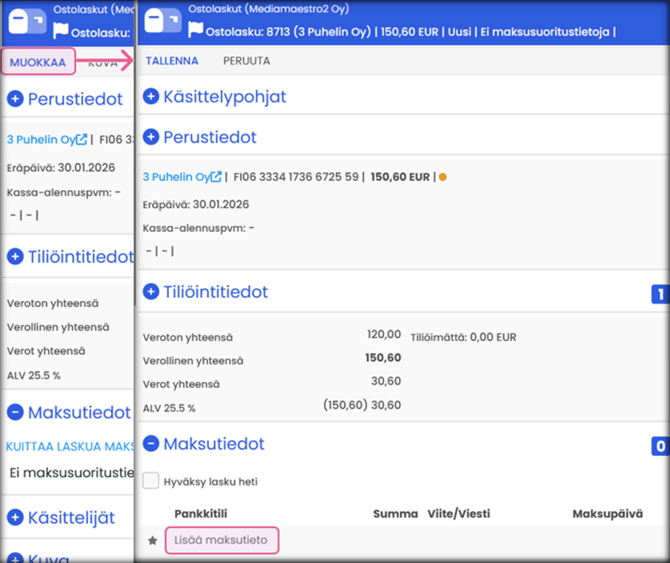The width and height of the screenshot is (670, 563).
Task: Expand the Käsittelypohjat section
Action: coord(151,97)
